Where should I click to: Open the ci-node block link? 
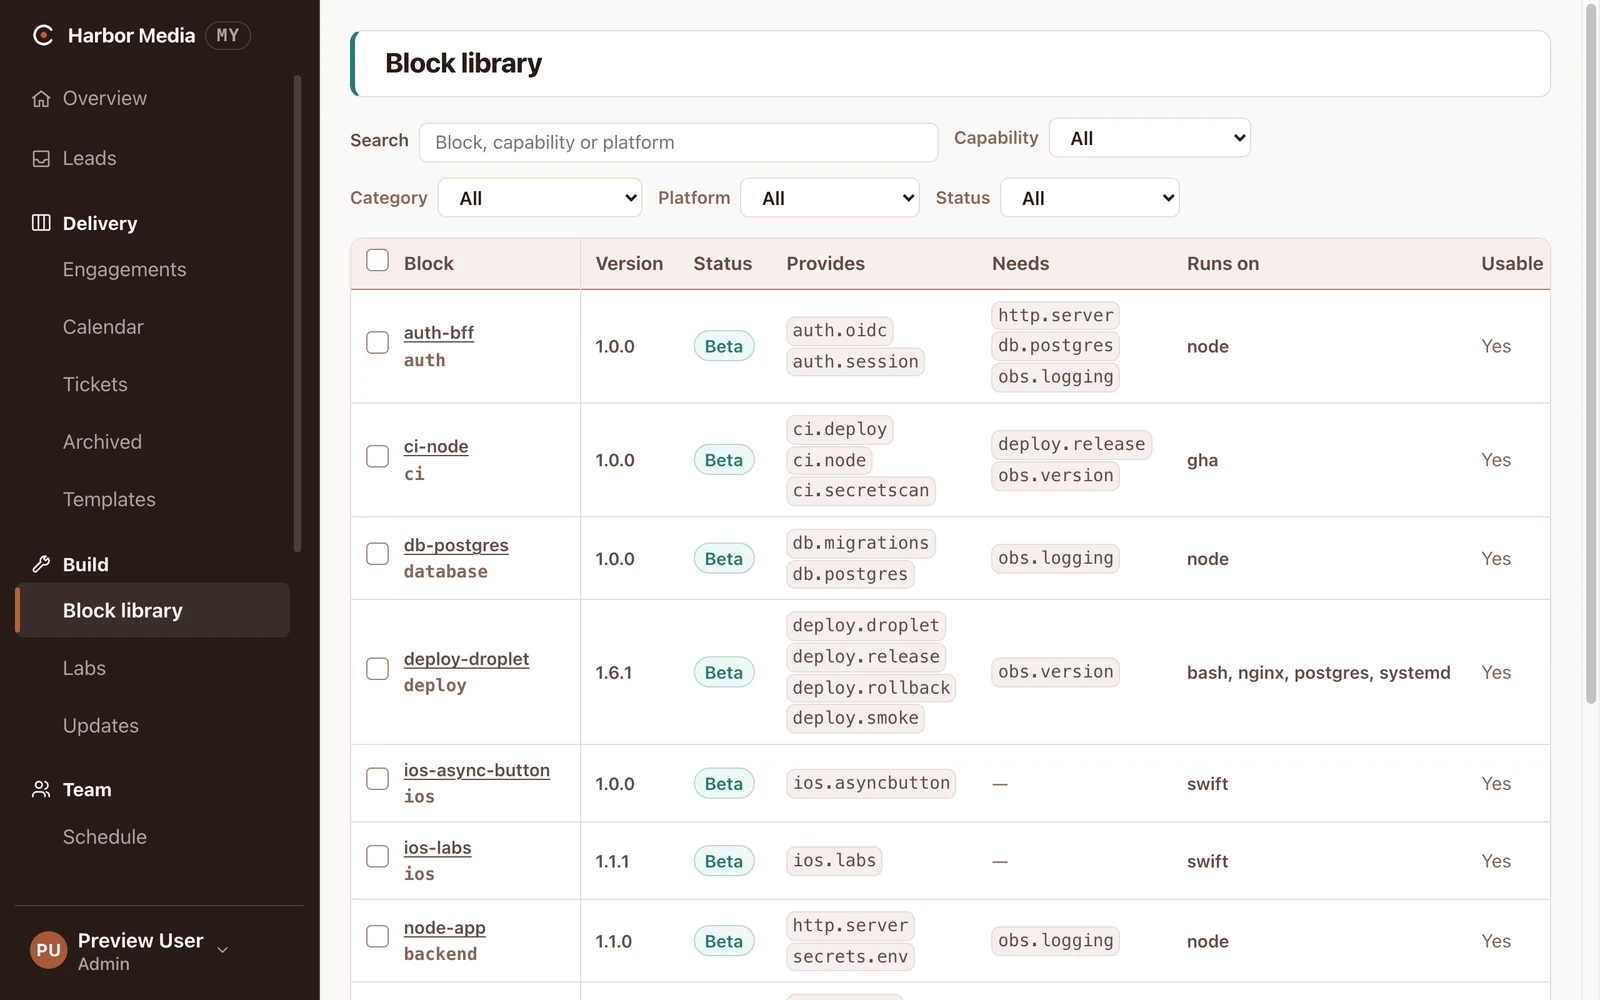tap(436, 447)
